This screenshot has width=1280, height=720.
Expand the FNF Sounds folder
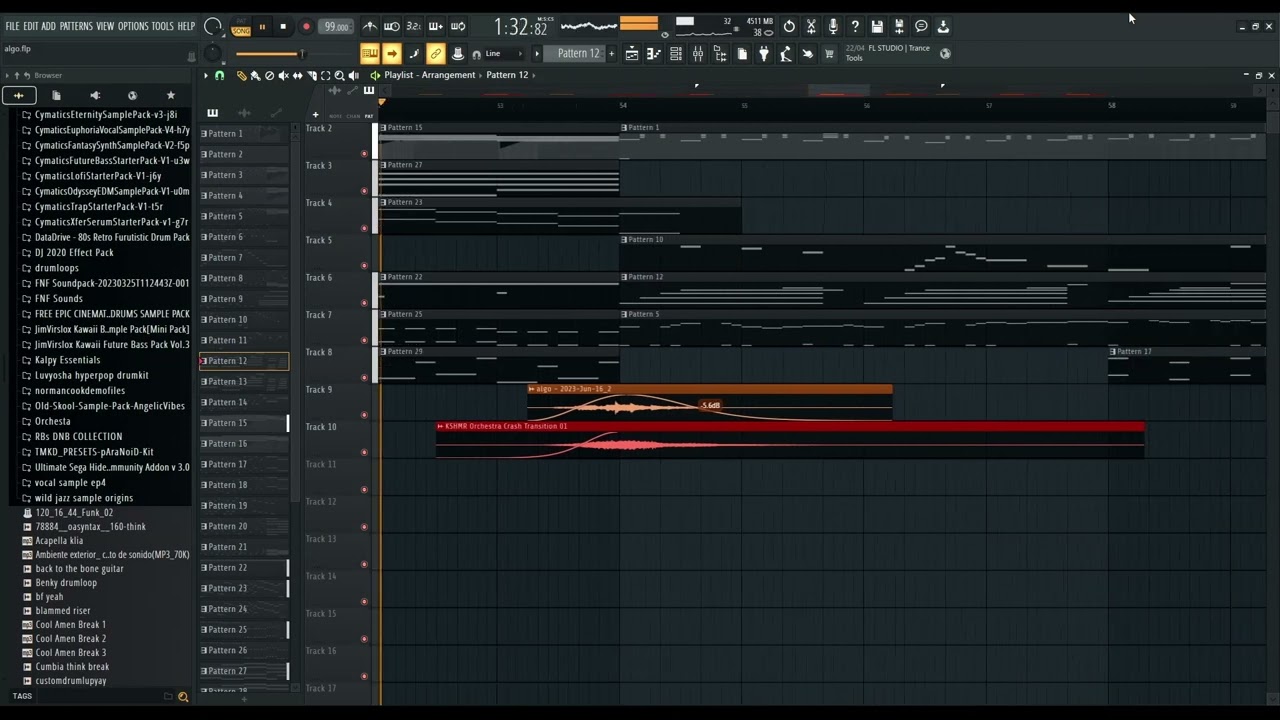coord(52,298)
